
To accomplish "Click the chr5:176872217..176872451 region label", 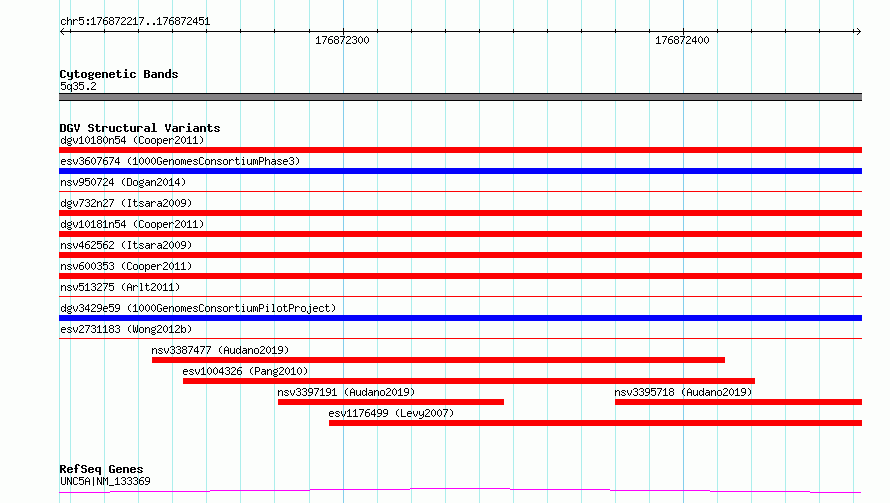I will click(x=135, y=22).
